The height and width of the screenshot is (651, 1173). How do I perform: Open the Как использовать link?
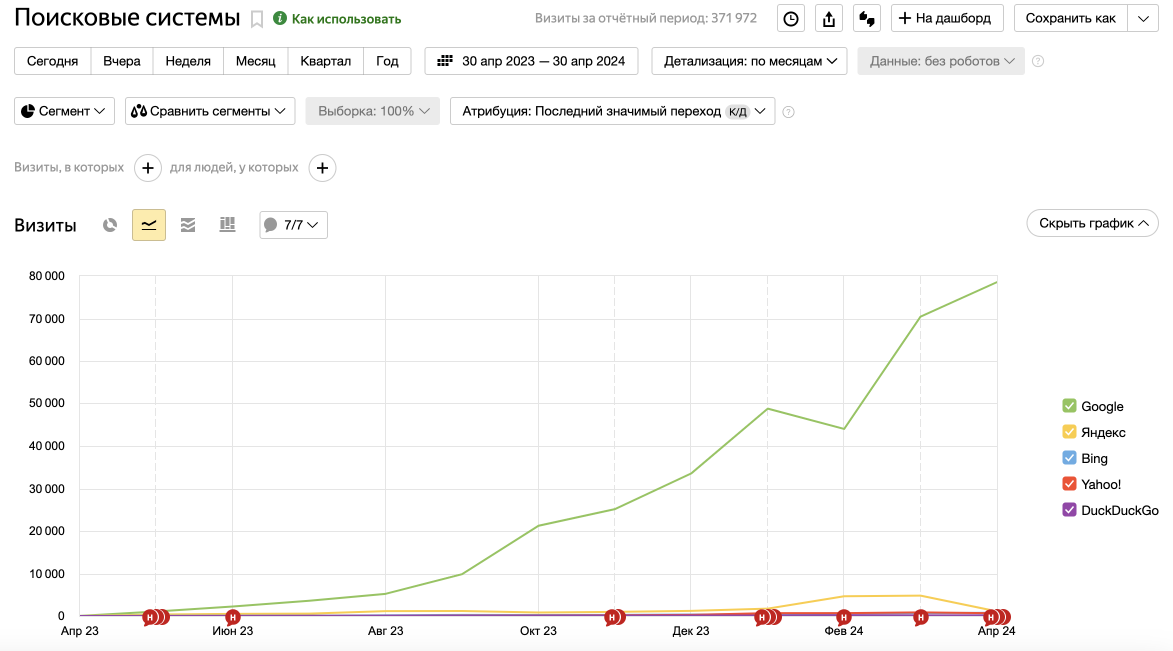click(337, 19)
